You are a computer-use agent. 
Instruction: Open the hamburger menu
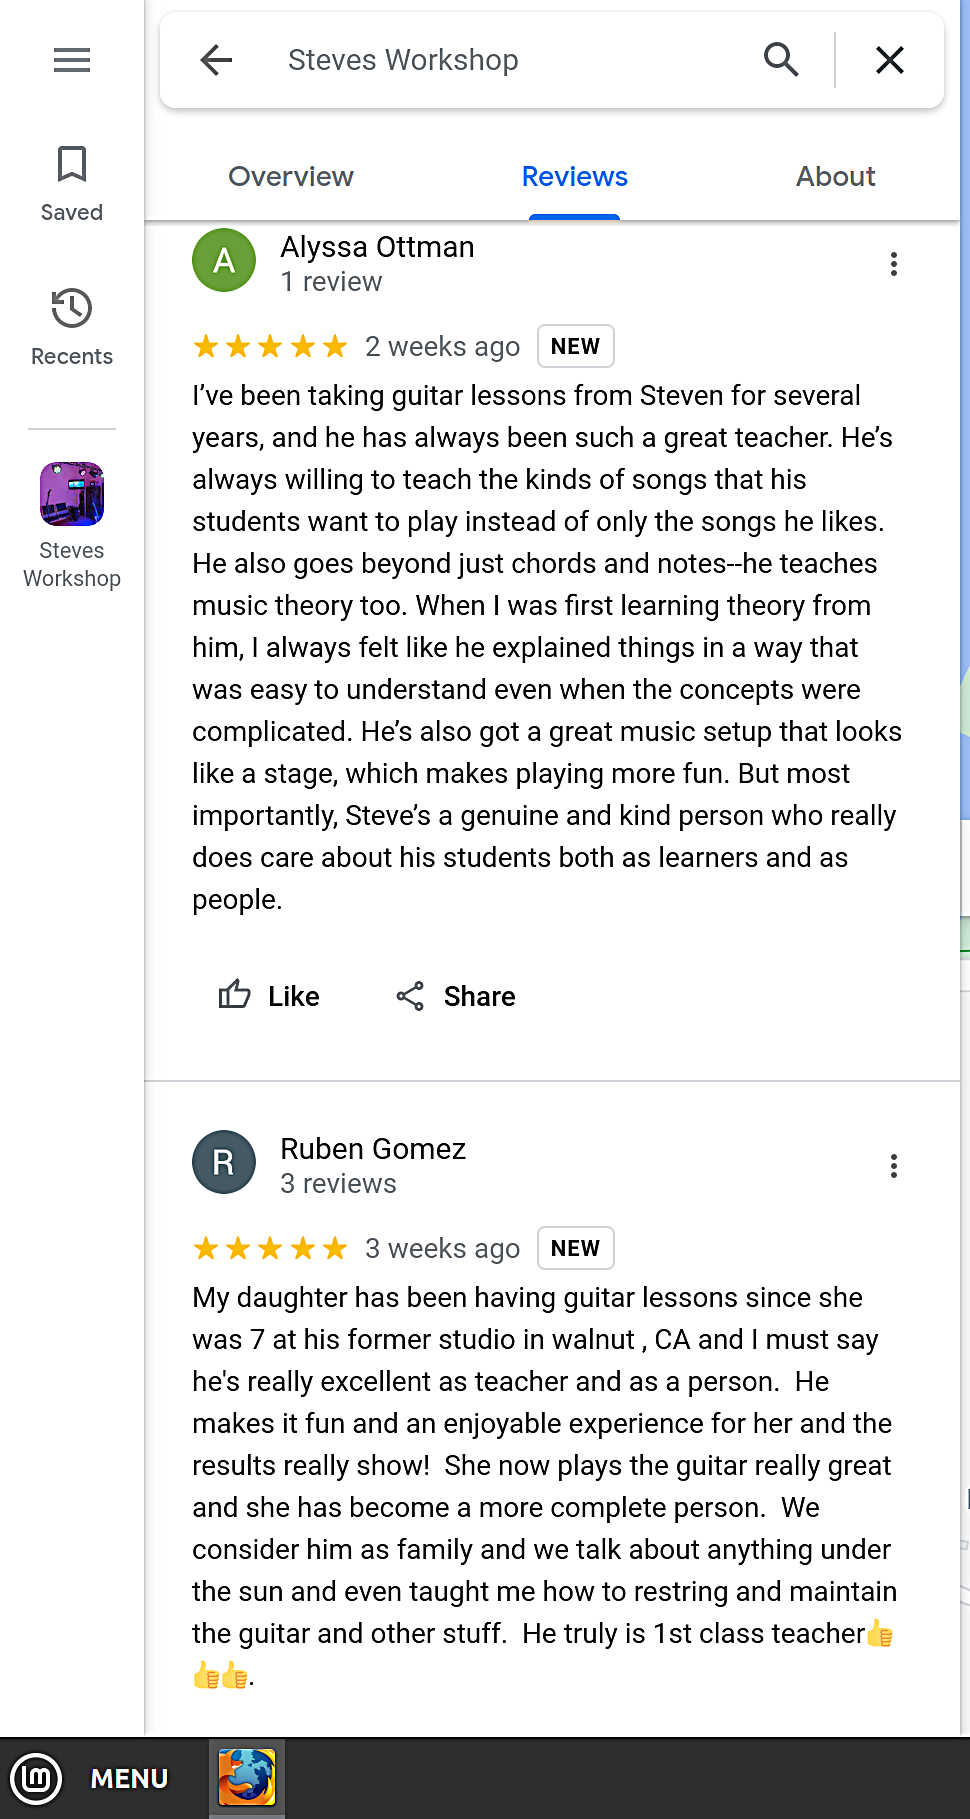(72, 61)
